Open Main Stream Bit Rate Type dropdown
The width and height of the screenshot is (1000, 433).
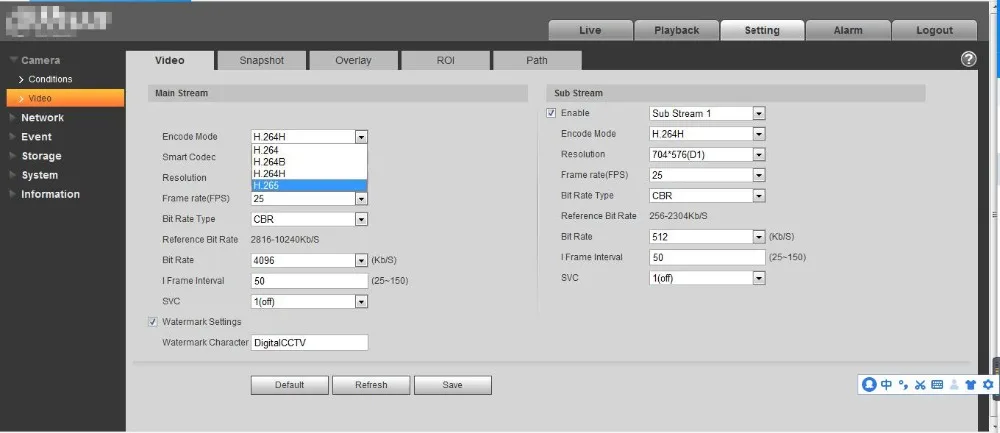[361, 219]
